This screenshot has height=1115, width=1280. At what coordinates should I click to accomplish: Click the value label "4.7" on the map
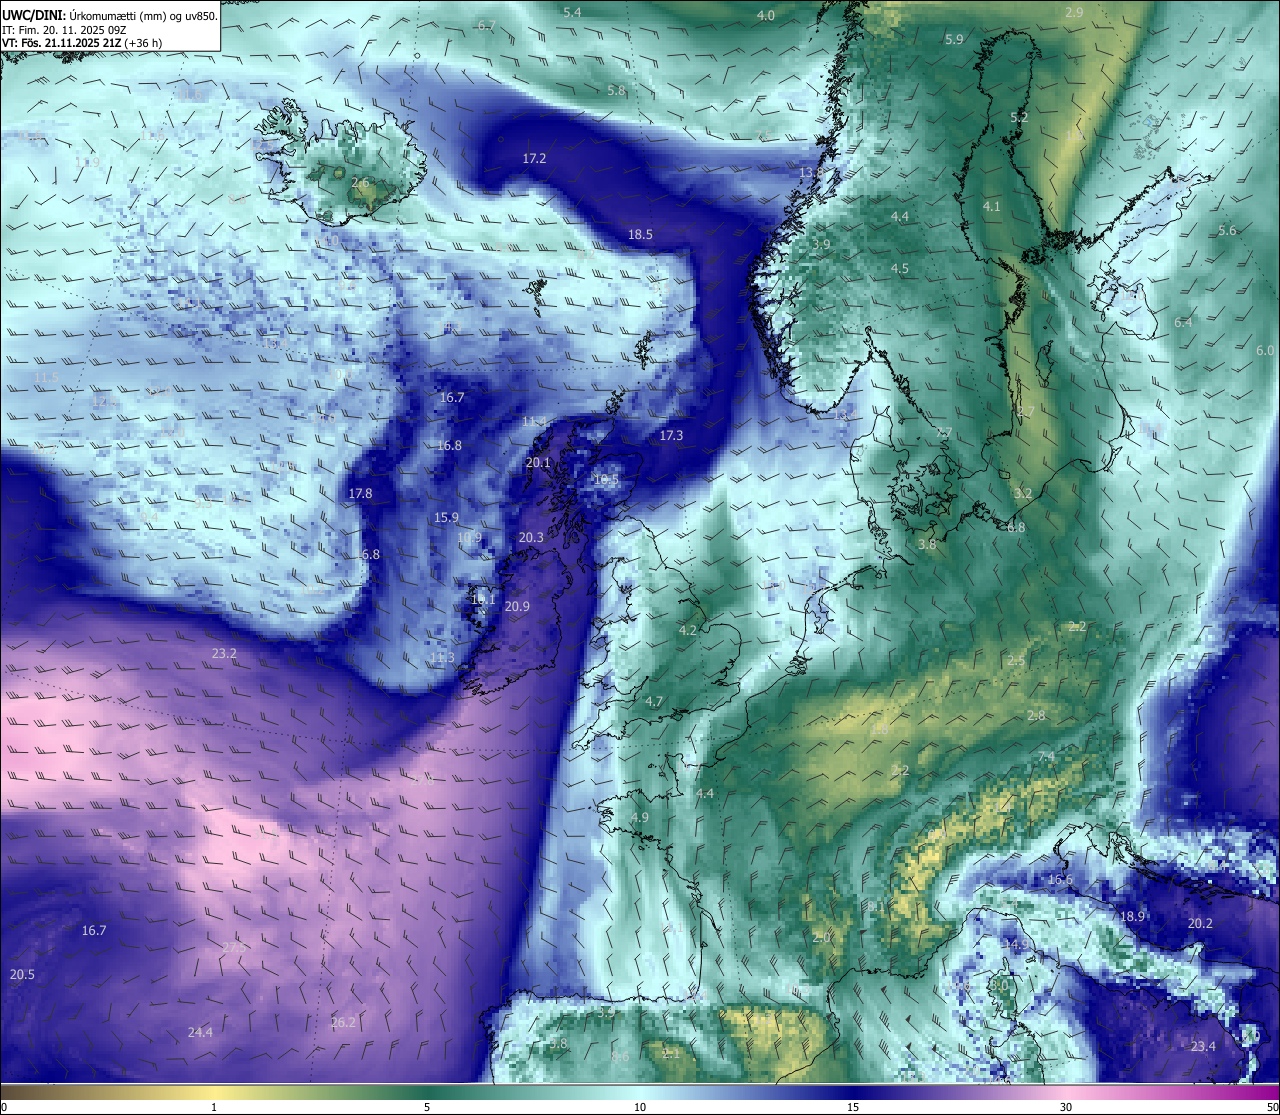tap(654, 703)
